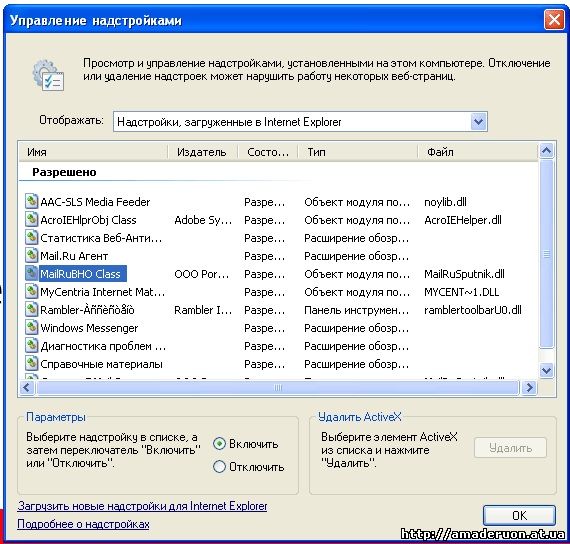This screenshot has width=570, height=544.
Task: Click the horizontal scrollbar right arrow
Action: coord(529,388)
